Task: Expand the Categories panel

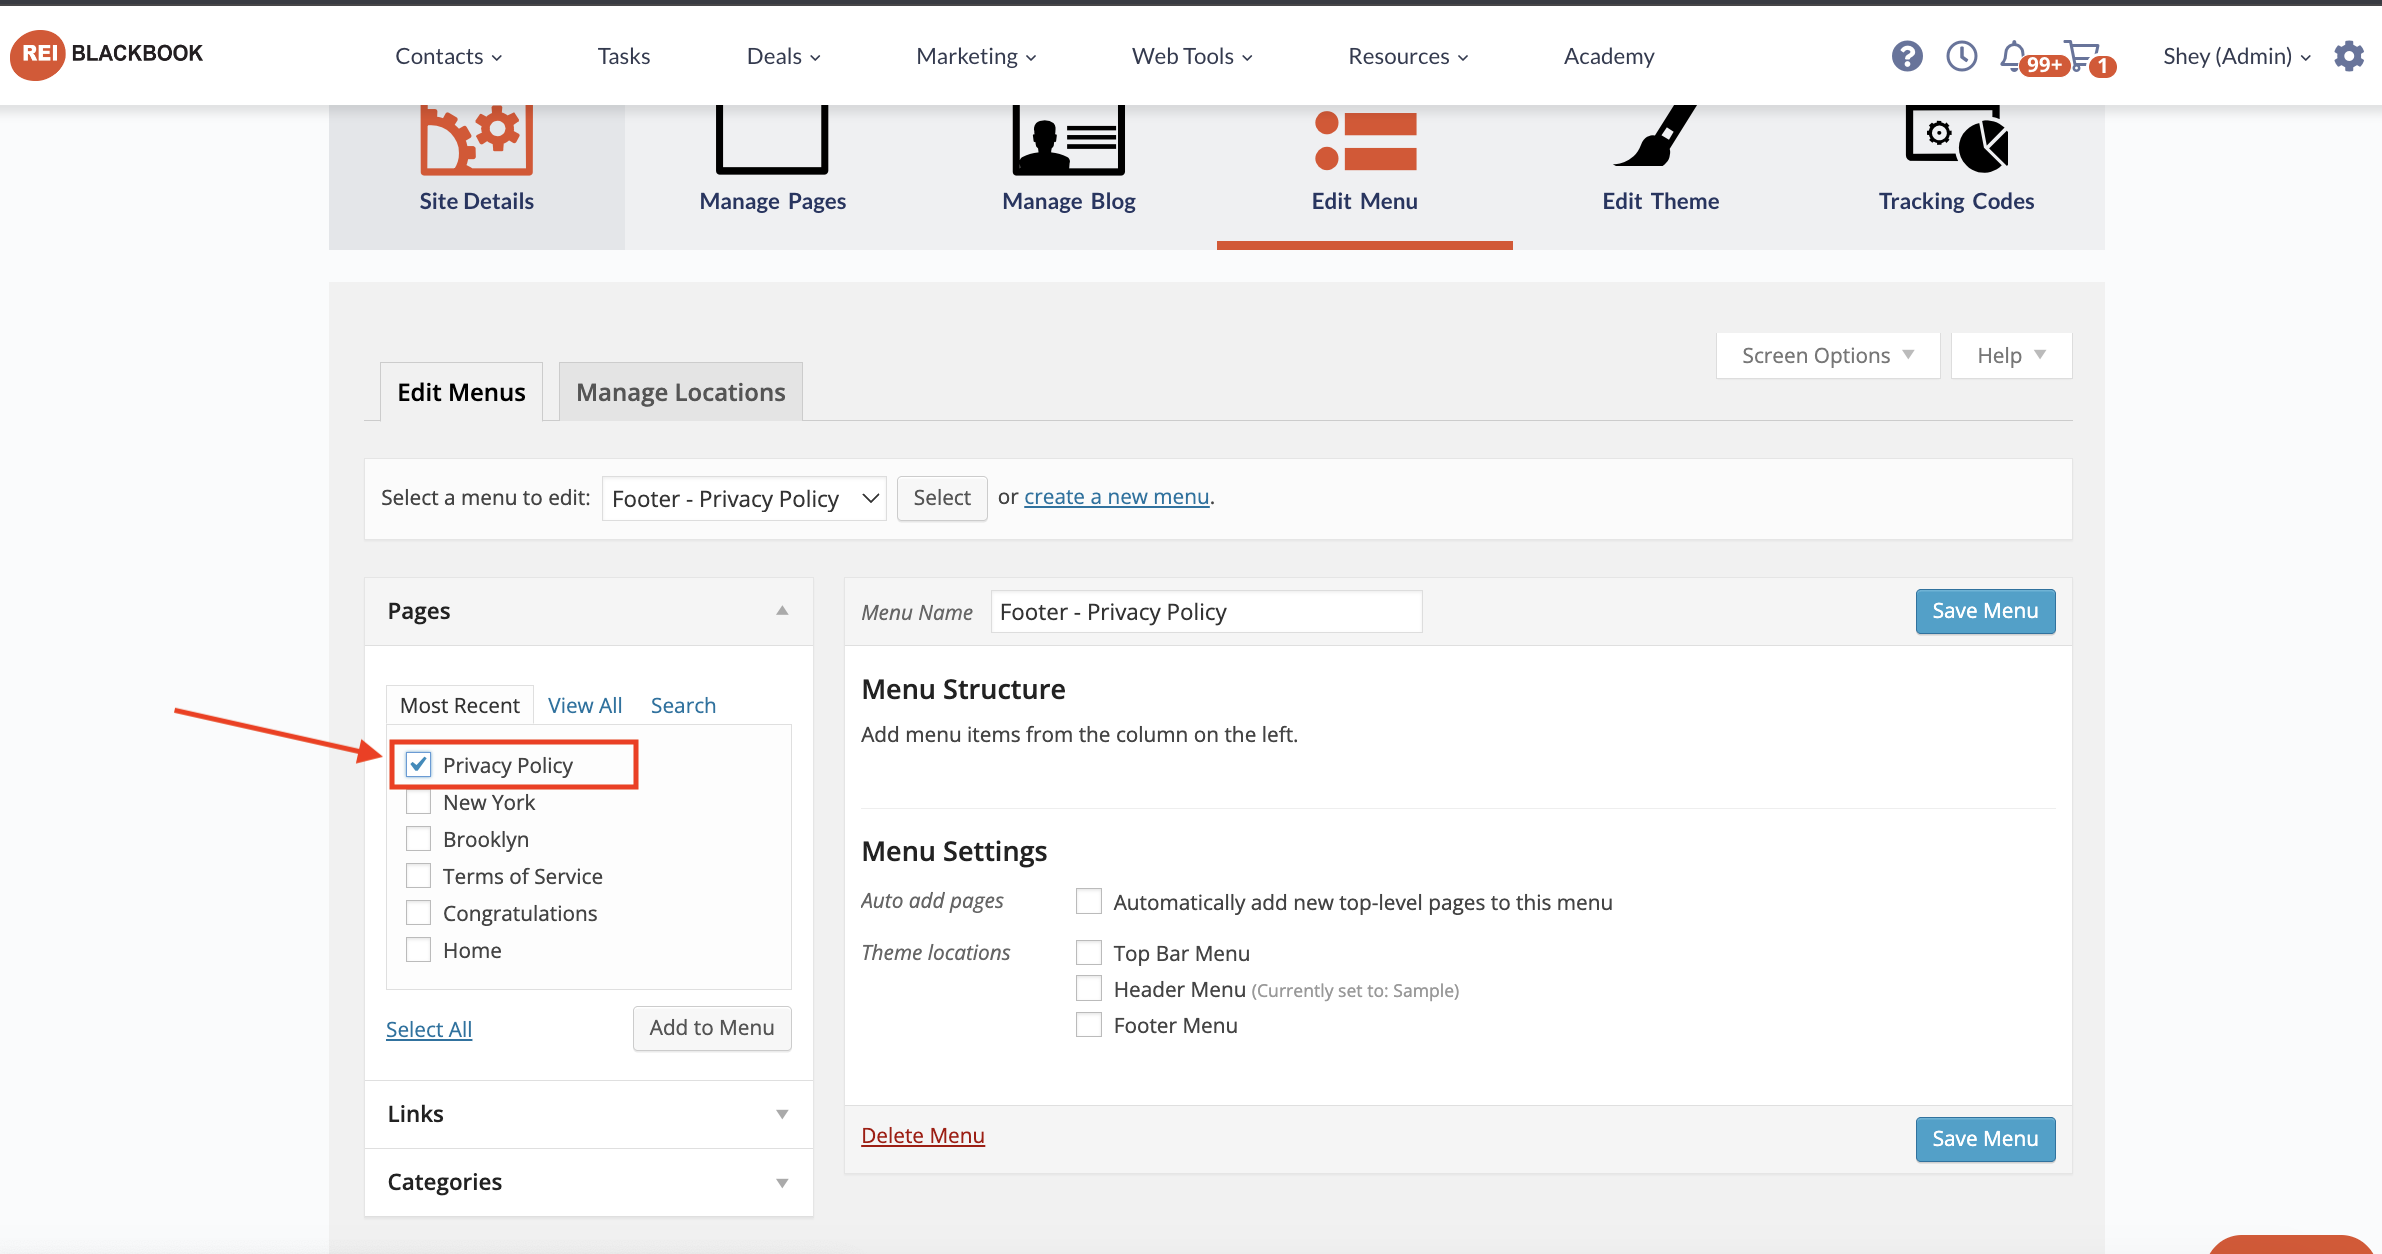Action: click(x=782, y=1183)
